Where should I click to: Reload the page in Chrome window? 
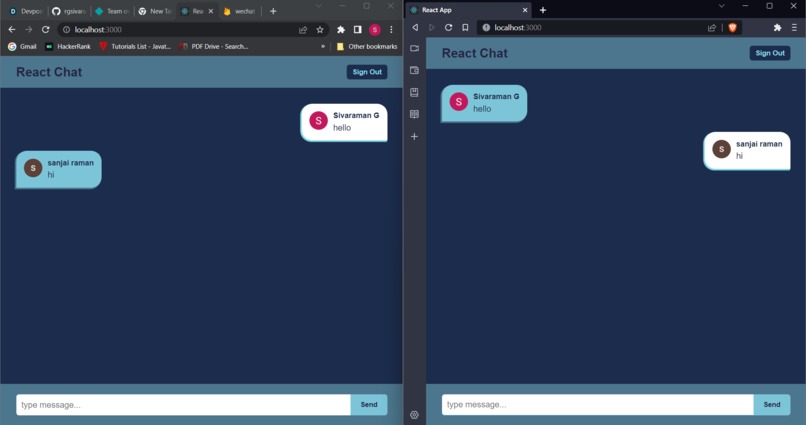pos(46,30)
